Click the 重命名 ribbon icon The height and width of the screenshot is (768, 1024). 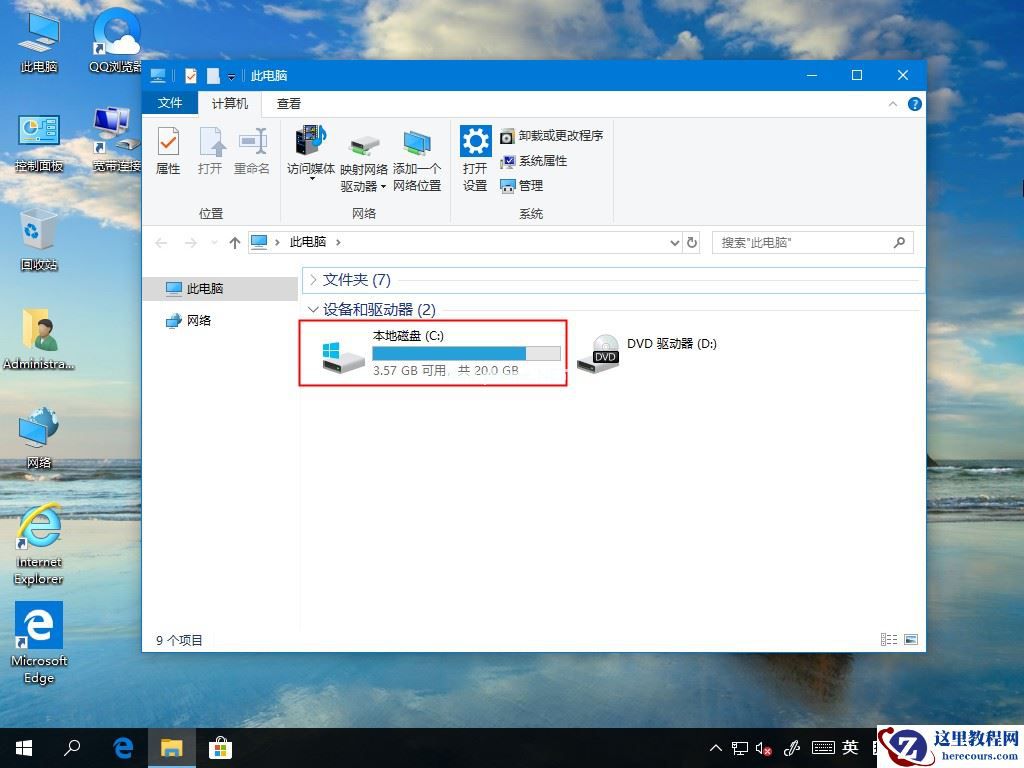(x=250, y=150)
